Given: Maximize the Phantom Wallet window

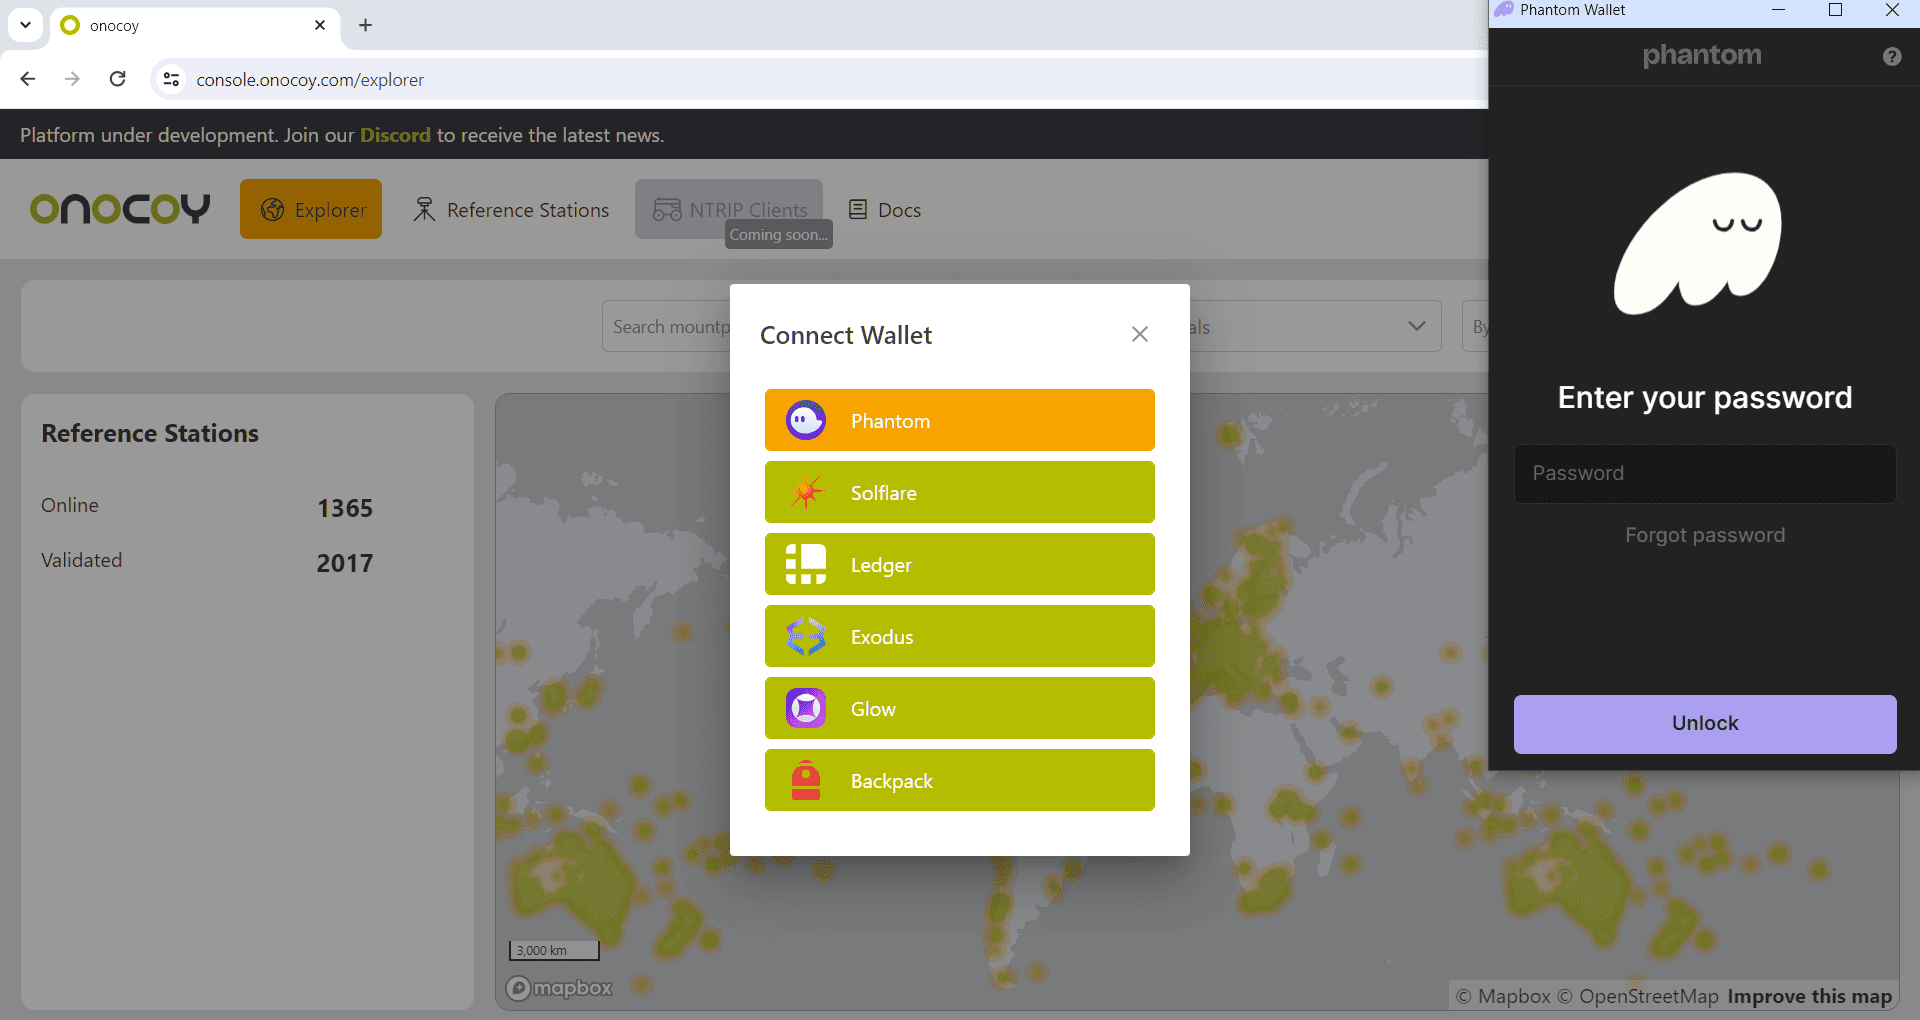Looking at the screenshot, I should point(1835,10).
